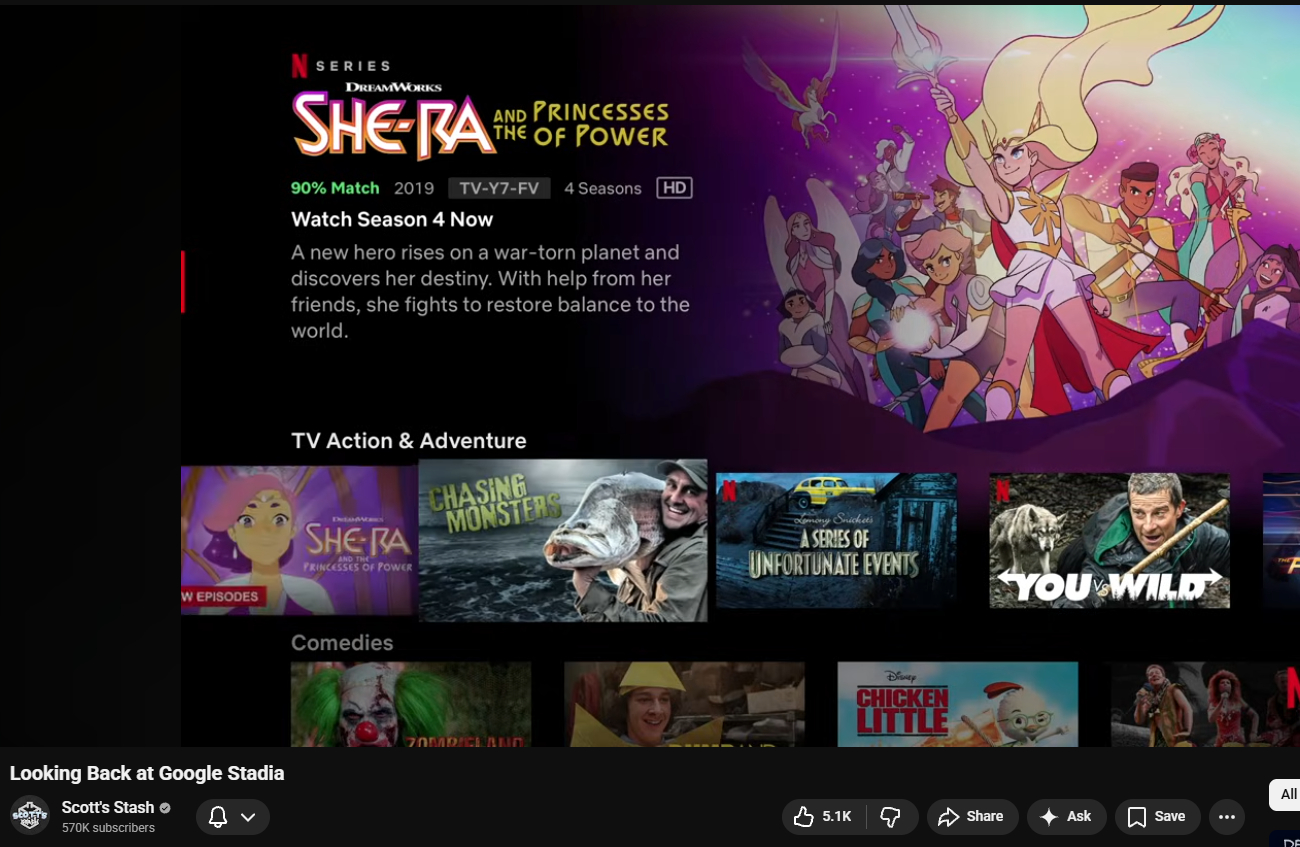Image resolution: width=1300 pixels, height=847 pixels.
Task: Click the 'Looking Back at Google Stadia' title
Action: [147, 773]
